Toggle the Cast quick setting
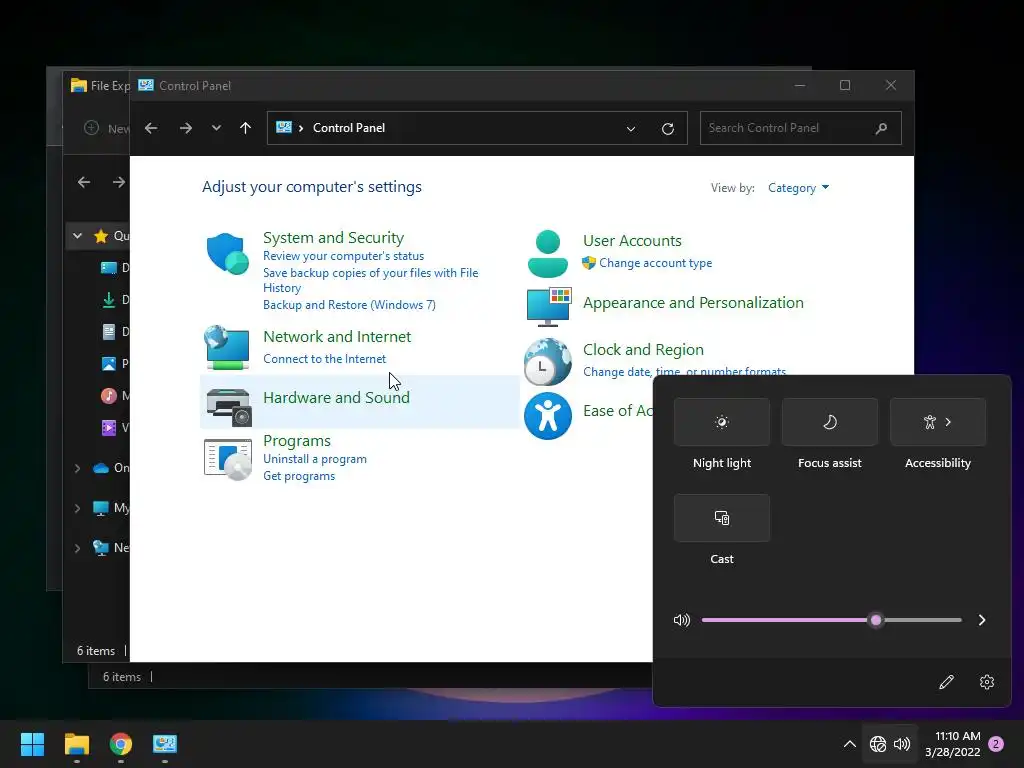The height and width of the screenshot is (768, 1024). 722,518
